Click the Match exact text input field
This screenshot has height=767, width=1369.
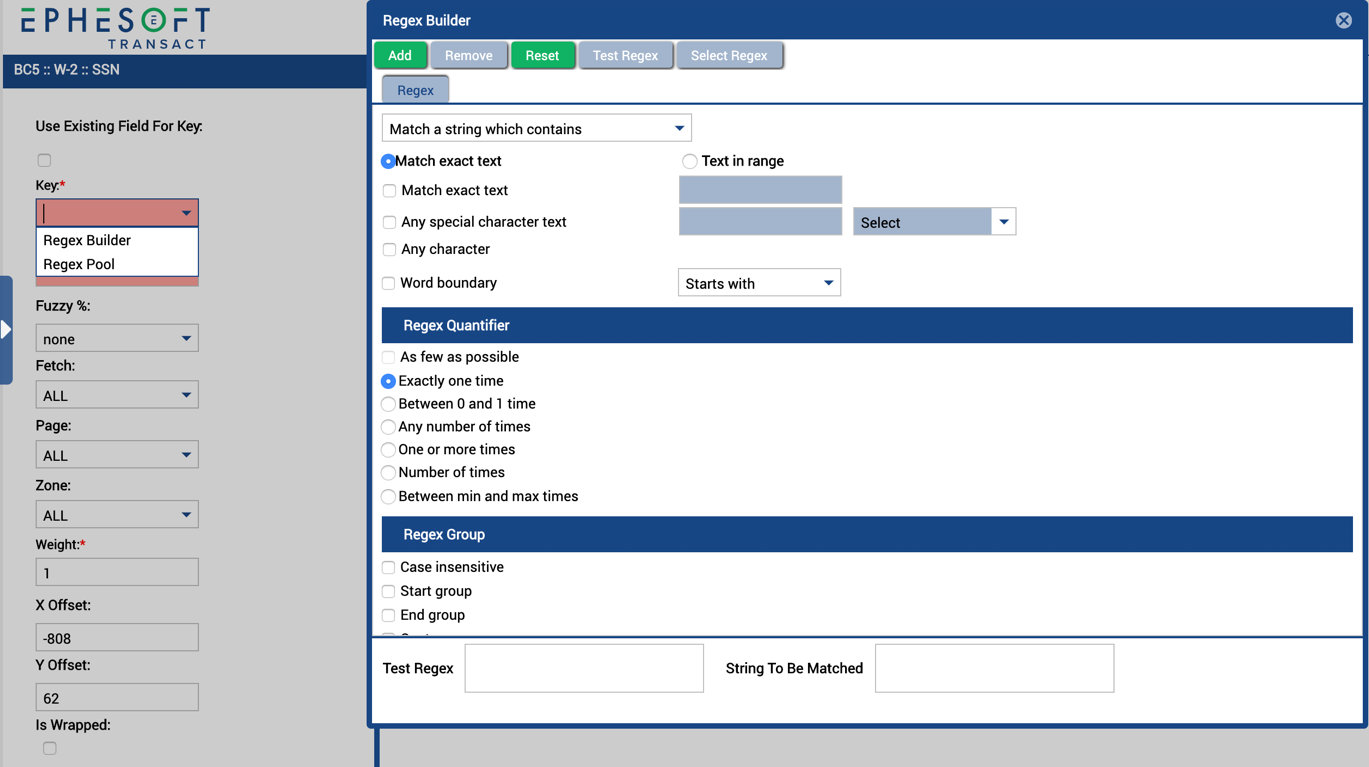760,190
